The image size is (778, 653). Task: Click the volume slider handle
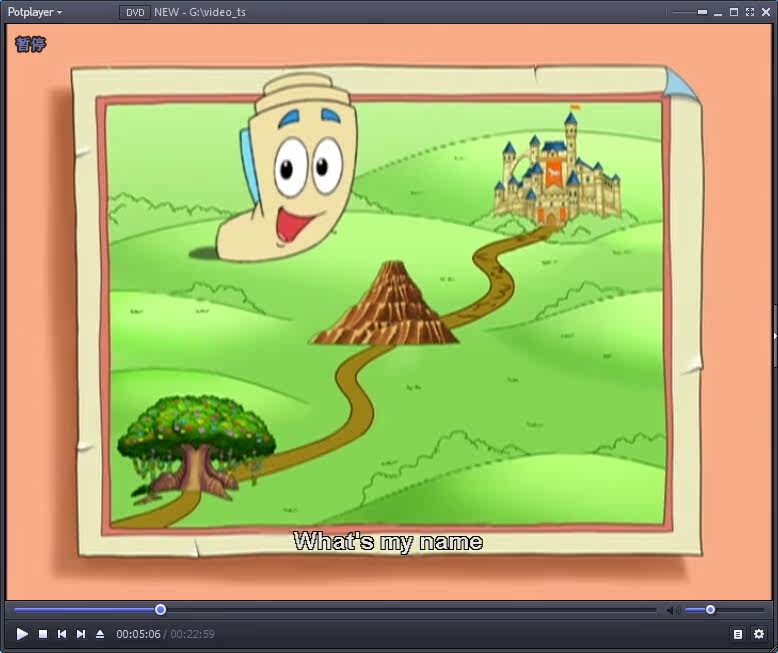pyautogui.click(x=711, y=609)
